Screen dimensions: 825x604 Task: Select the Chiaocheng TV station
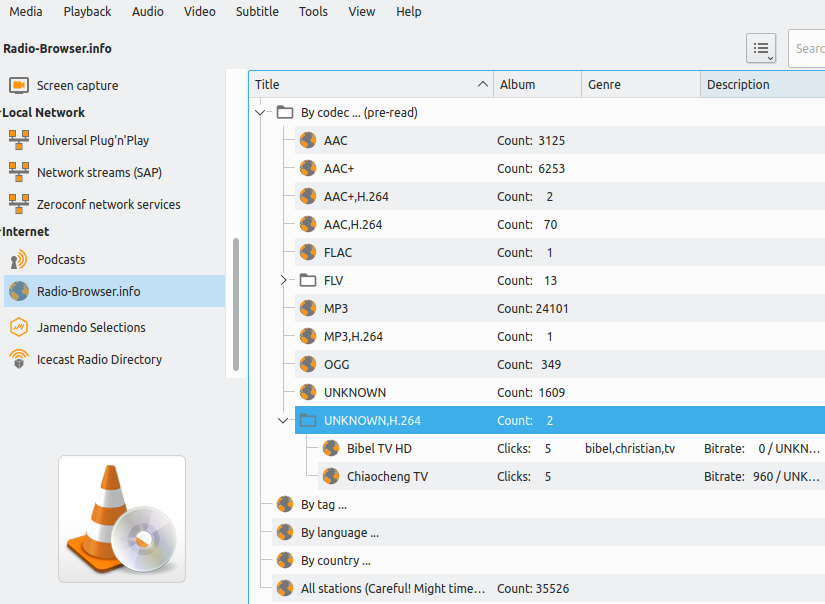point(571,476)
